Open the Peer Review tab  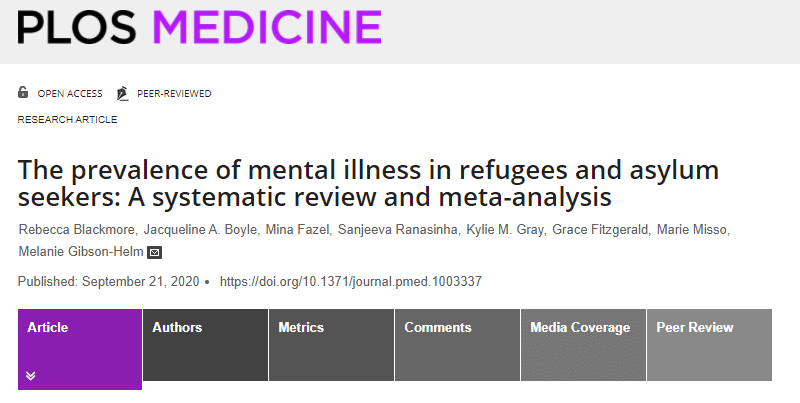pos(709,345)
